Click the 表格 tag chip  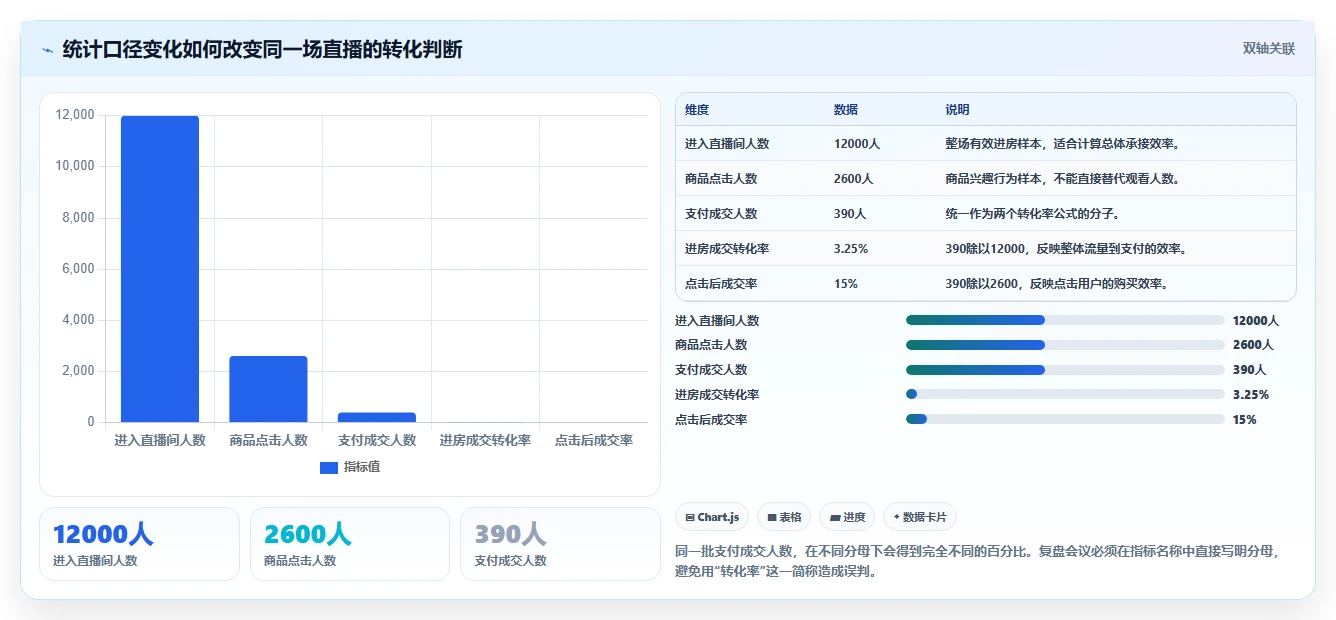784,517
